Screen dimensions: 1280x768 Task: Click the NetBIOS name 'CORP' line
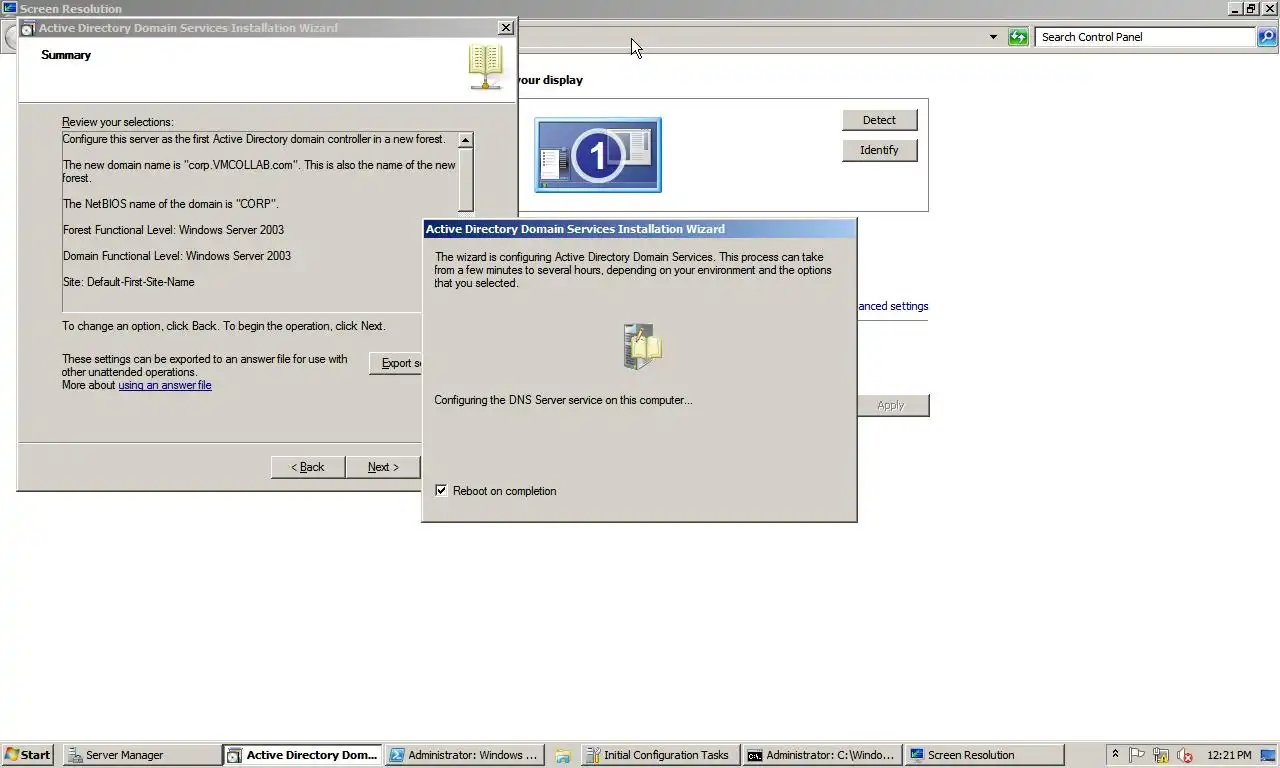pos(171,204)
